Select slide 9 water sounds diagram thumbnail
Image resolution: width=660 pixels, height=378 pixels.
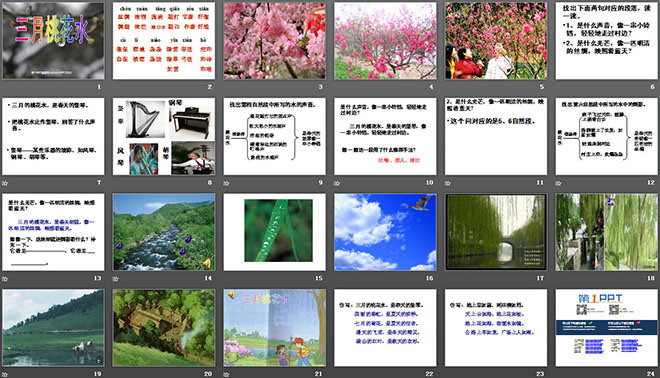pos(274,136)
